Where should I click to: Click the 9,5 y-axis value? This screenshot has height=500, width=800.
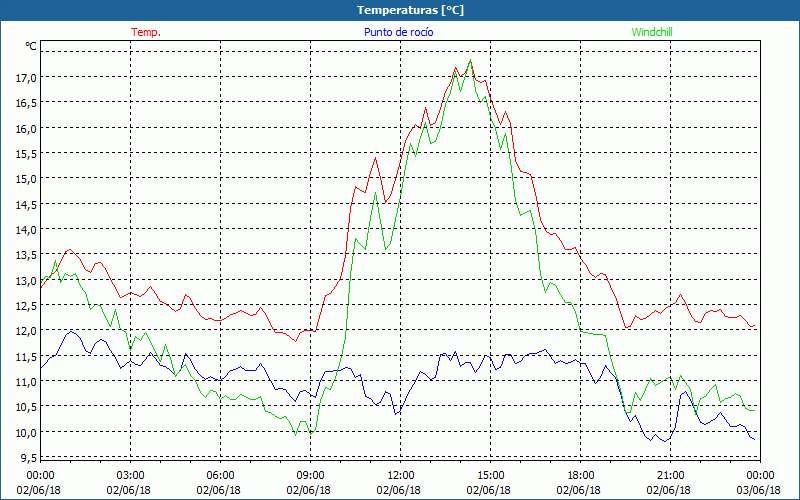pos(29,457)
